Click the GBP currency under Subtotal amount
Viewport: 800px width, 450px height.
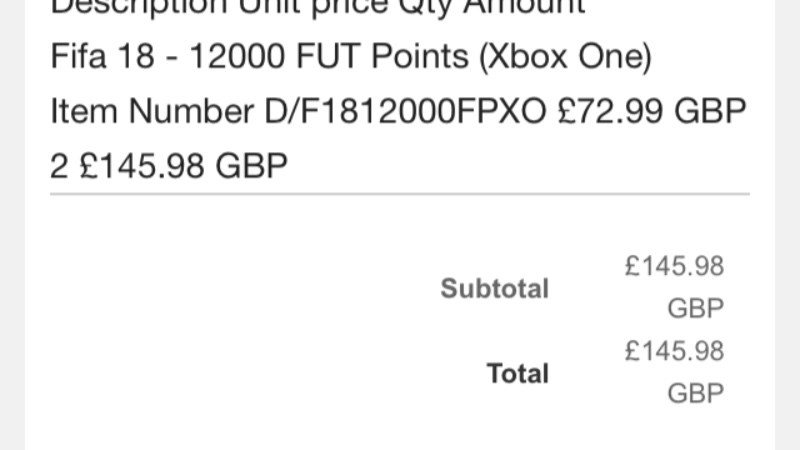click(695, 308)
